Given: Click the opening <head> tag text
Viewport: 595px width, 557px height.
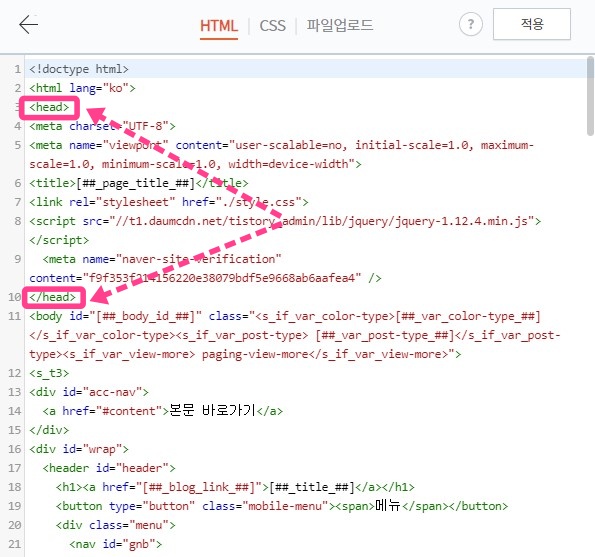Looking at the screenshot, I should [x=49, y=107].
